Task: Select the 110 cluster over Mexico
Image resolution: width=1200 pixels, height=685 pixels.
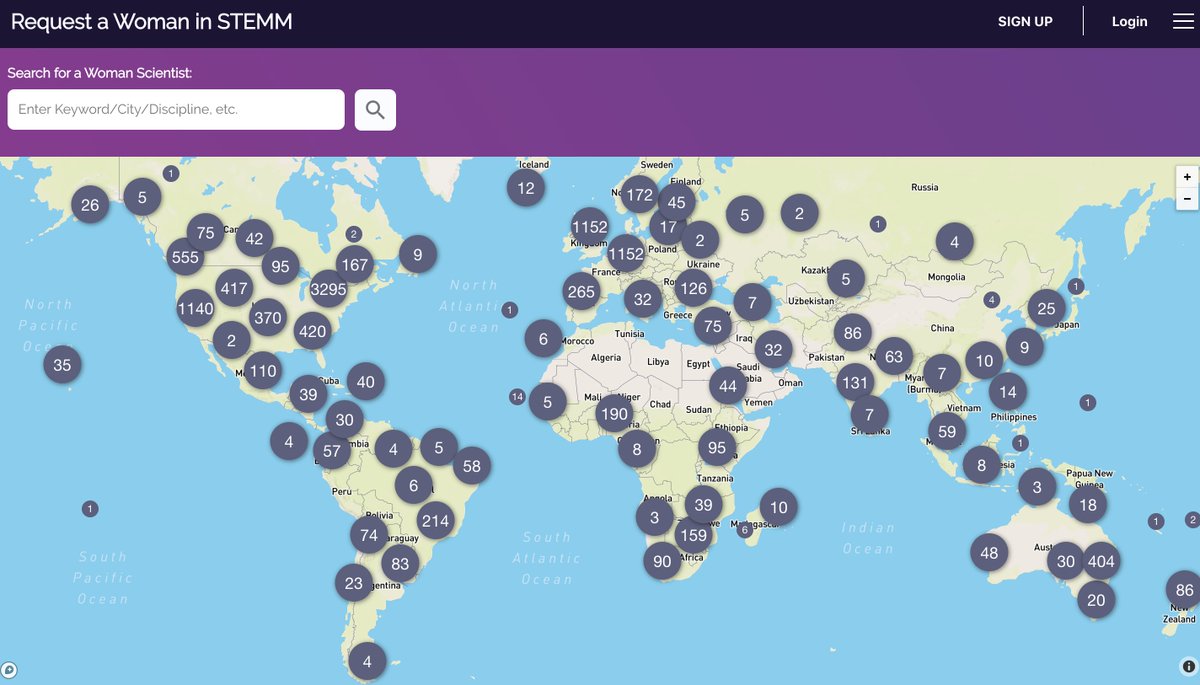Action: click(x=262, y=371)
